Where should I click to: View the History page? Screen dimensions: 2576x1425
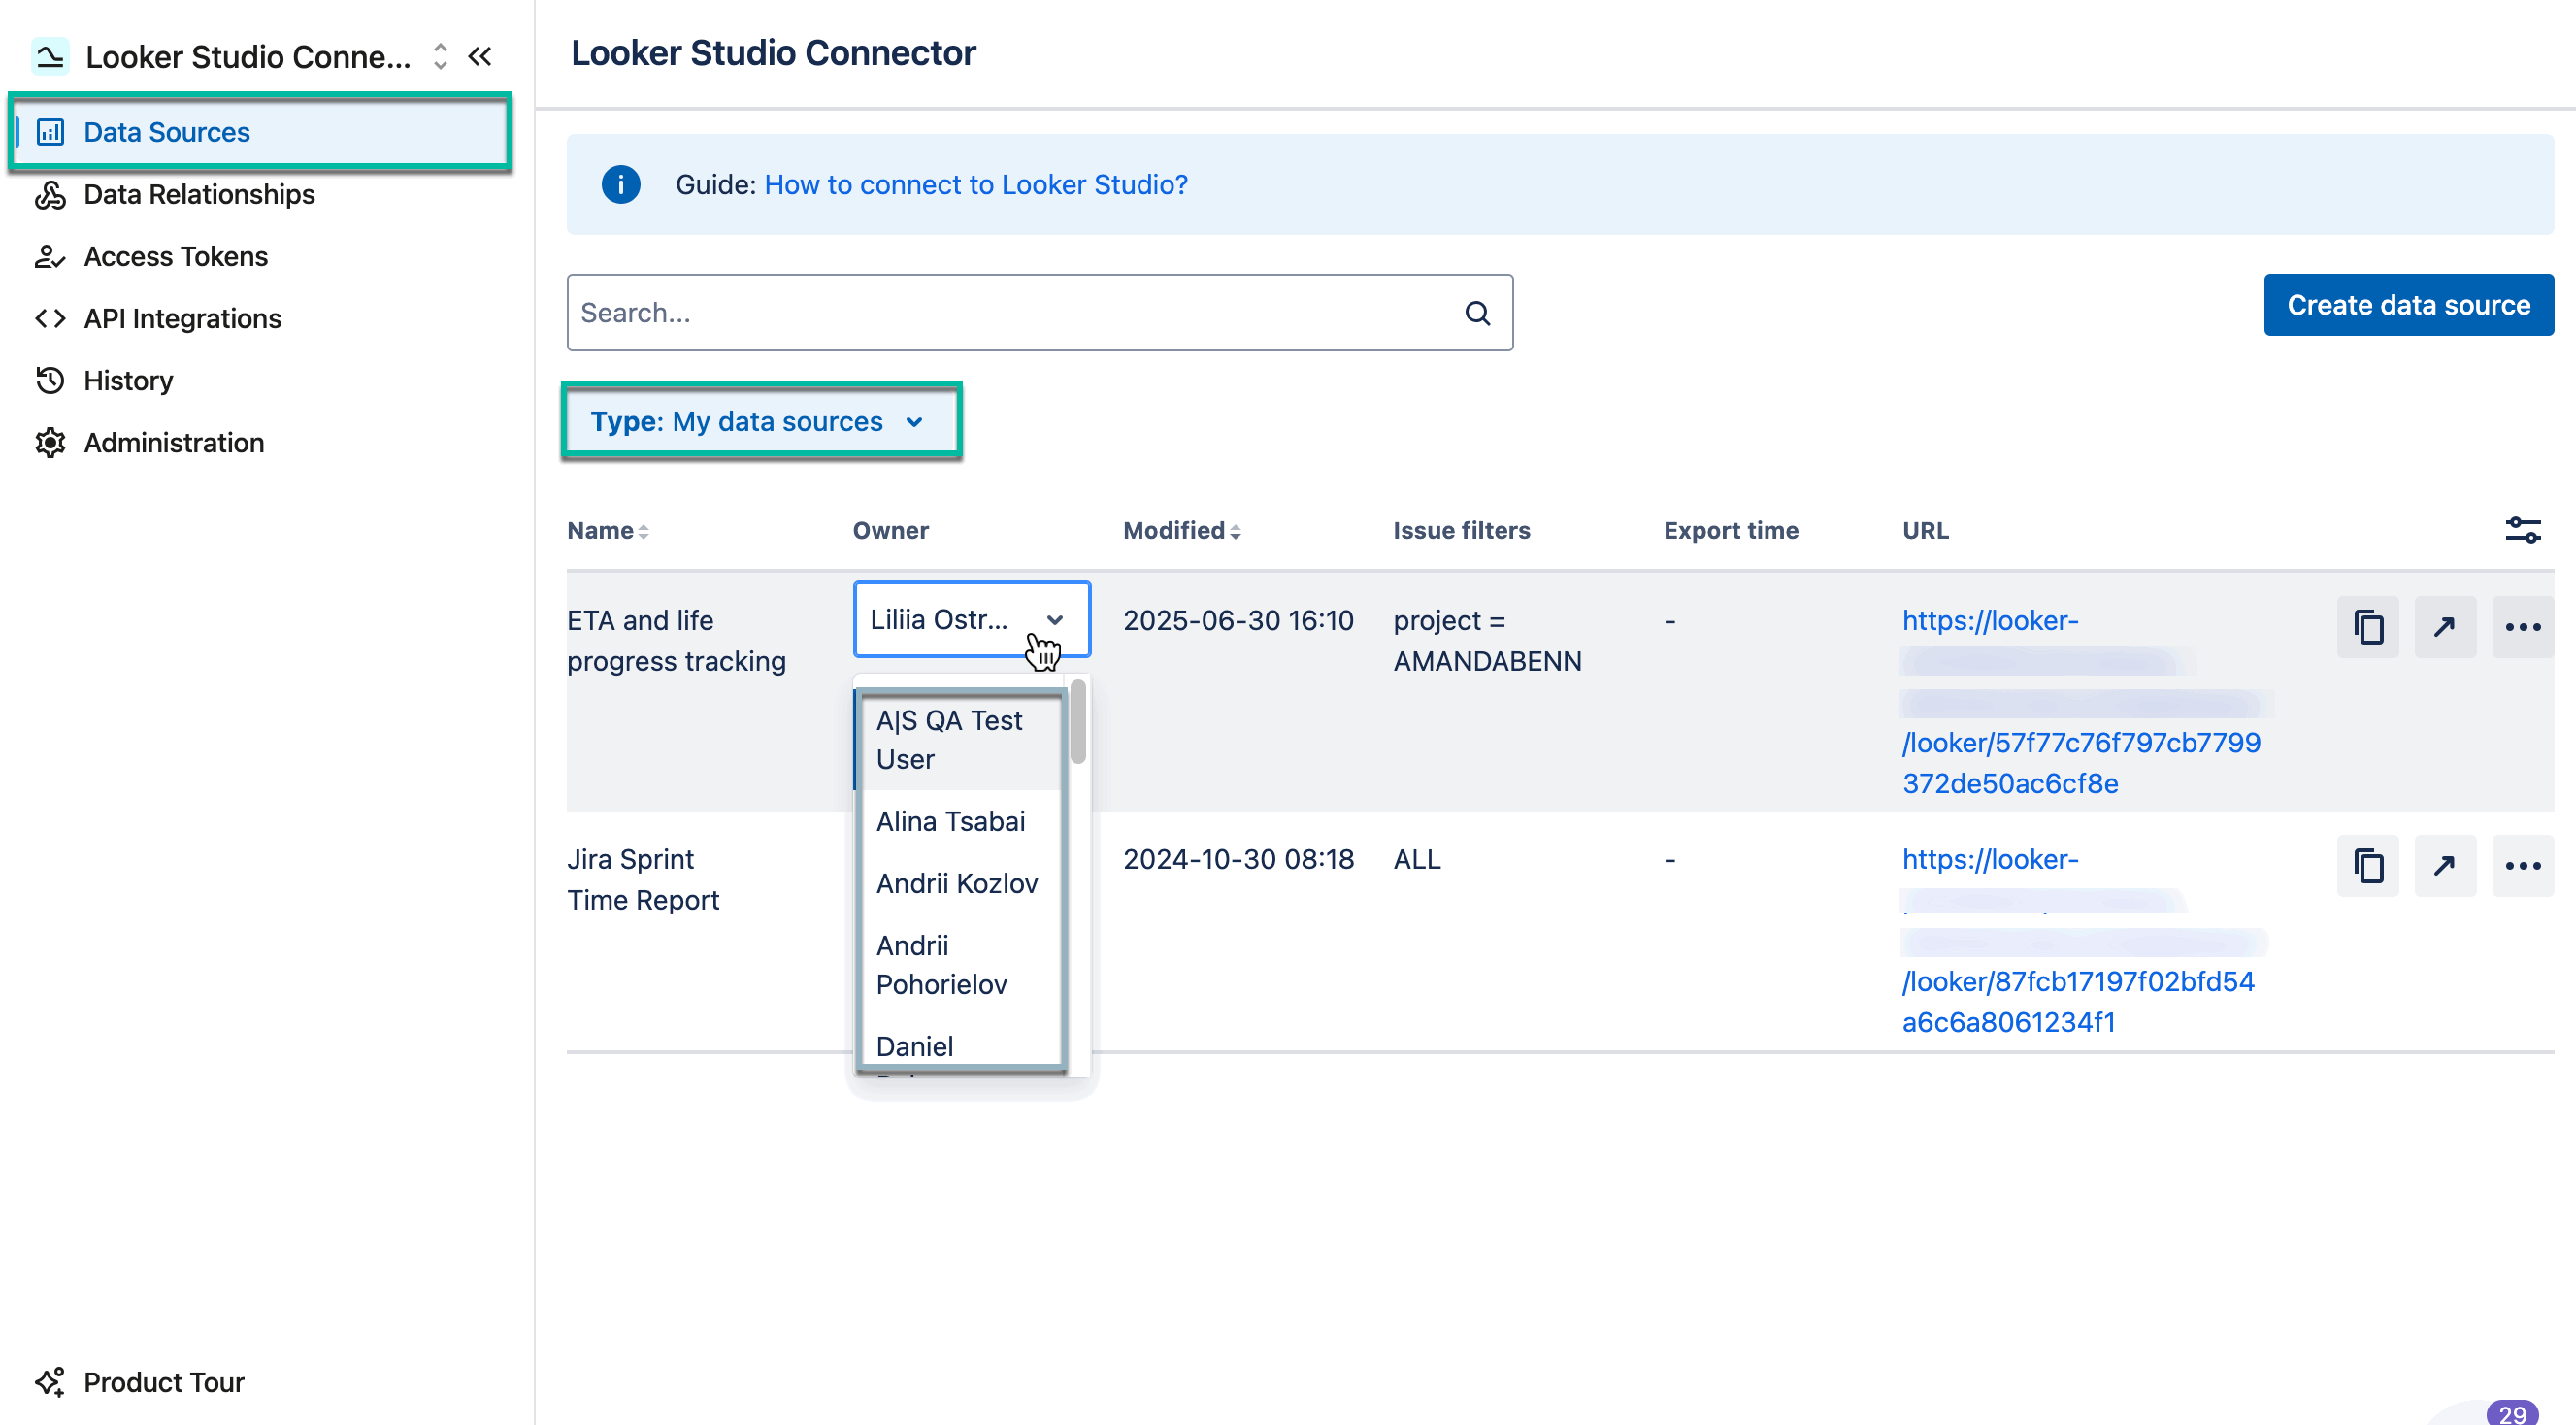128,380
